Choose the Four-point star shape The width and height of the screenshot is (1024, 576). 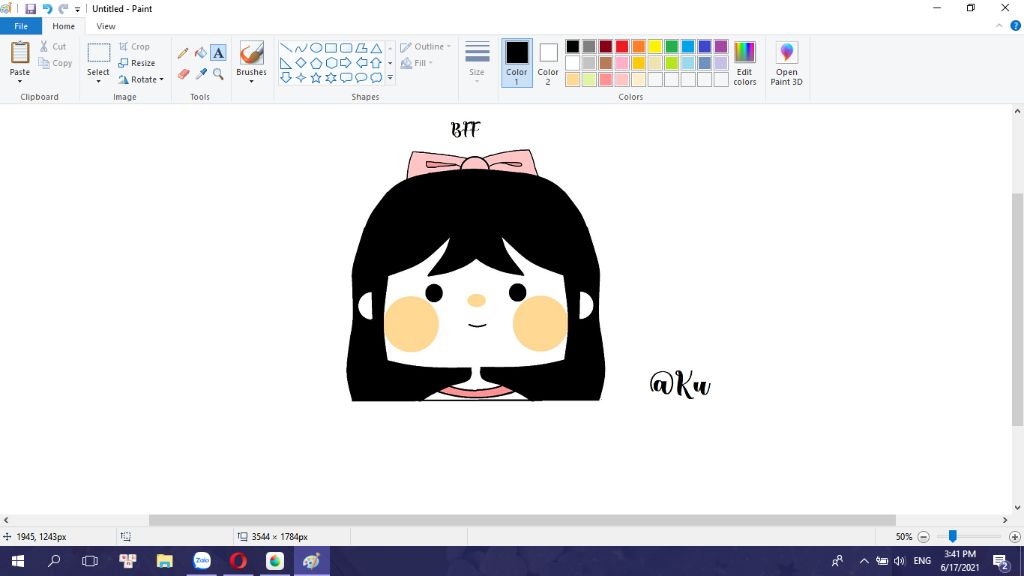300,78
